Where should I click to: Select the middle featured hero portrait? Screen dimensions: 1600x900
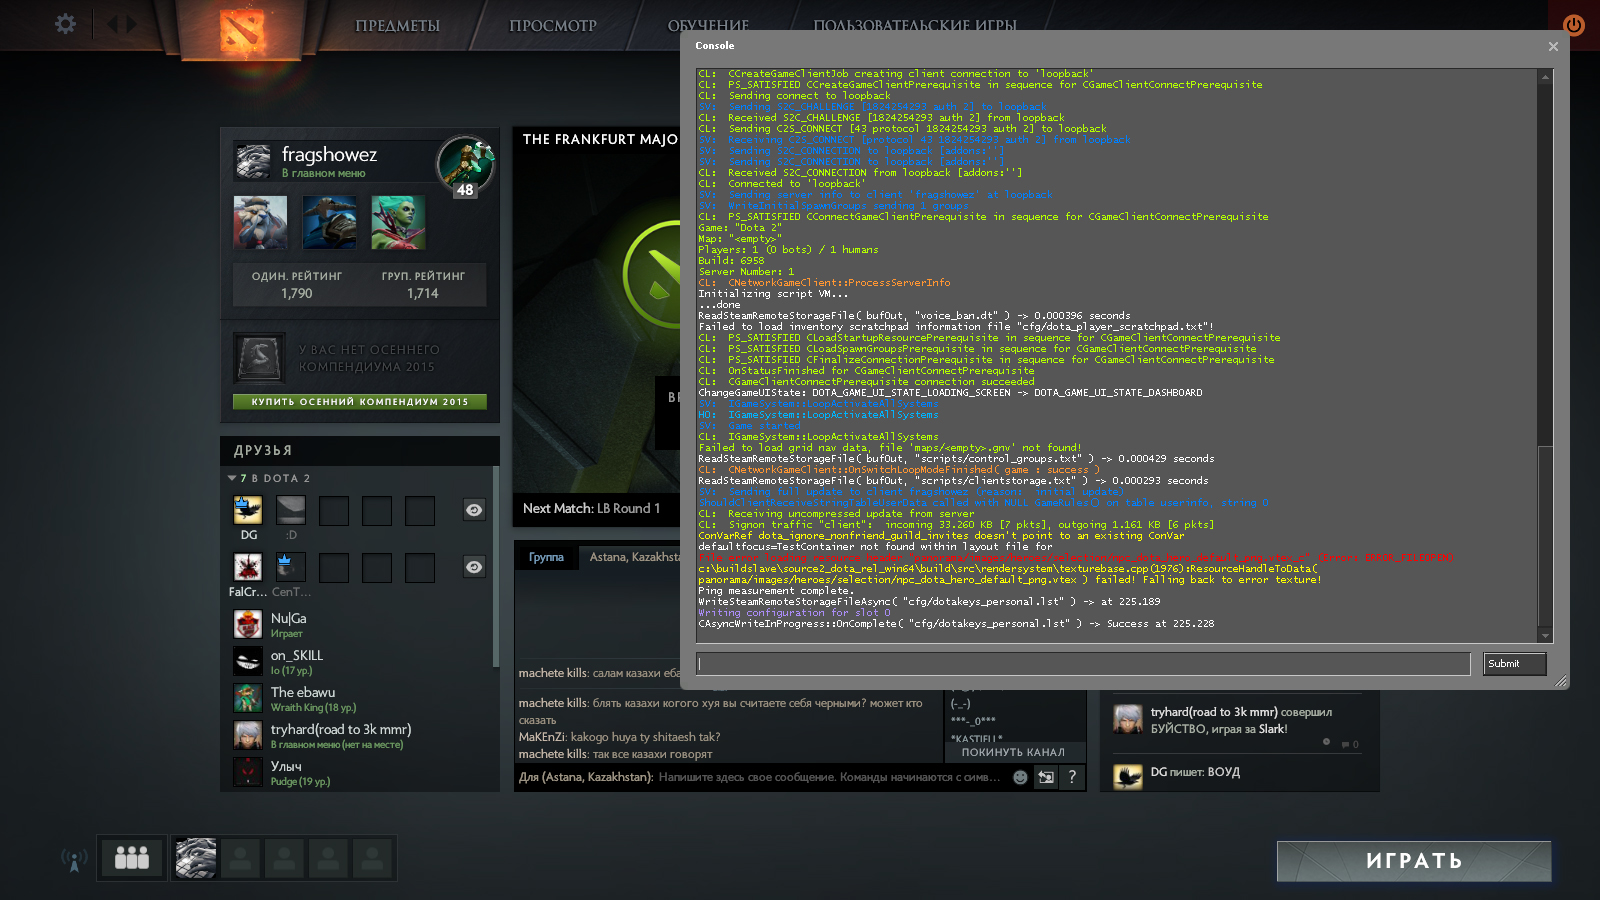pyautogui.click(x=329, y=222)
